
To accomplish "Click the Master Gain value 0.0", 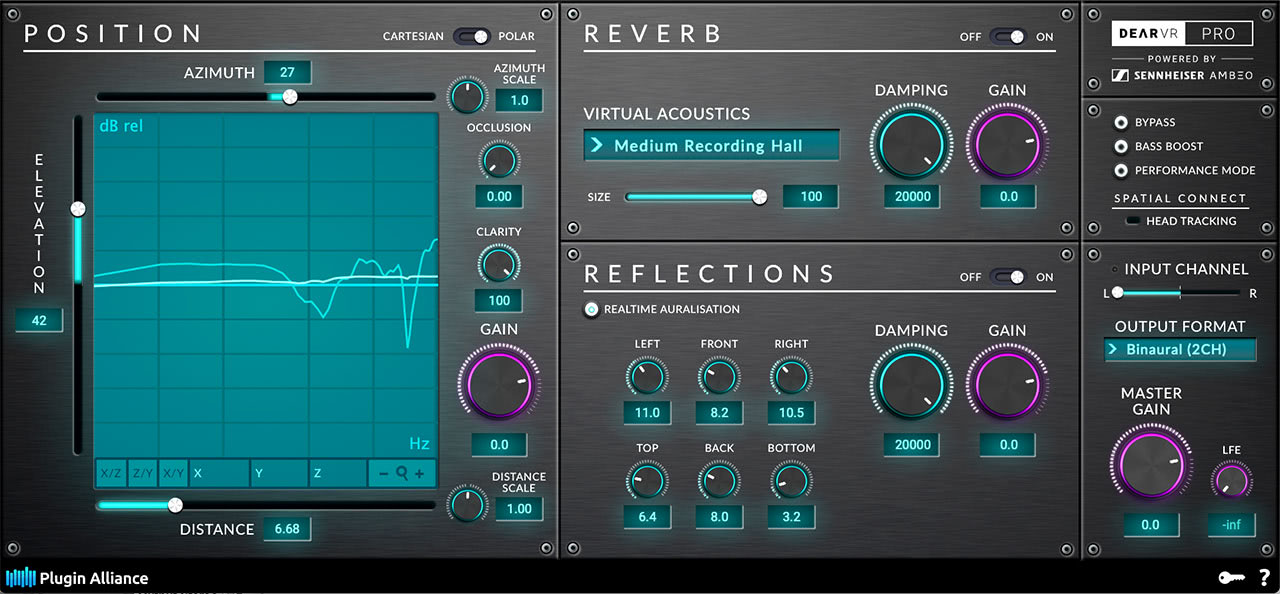I will pos(1150,524).
